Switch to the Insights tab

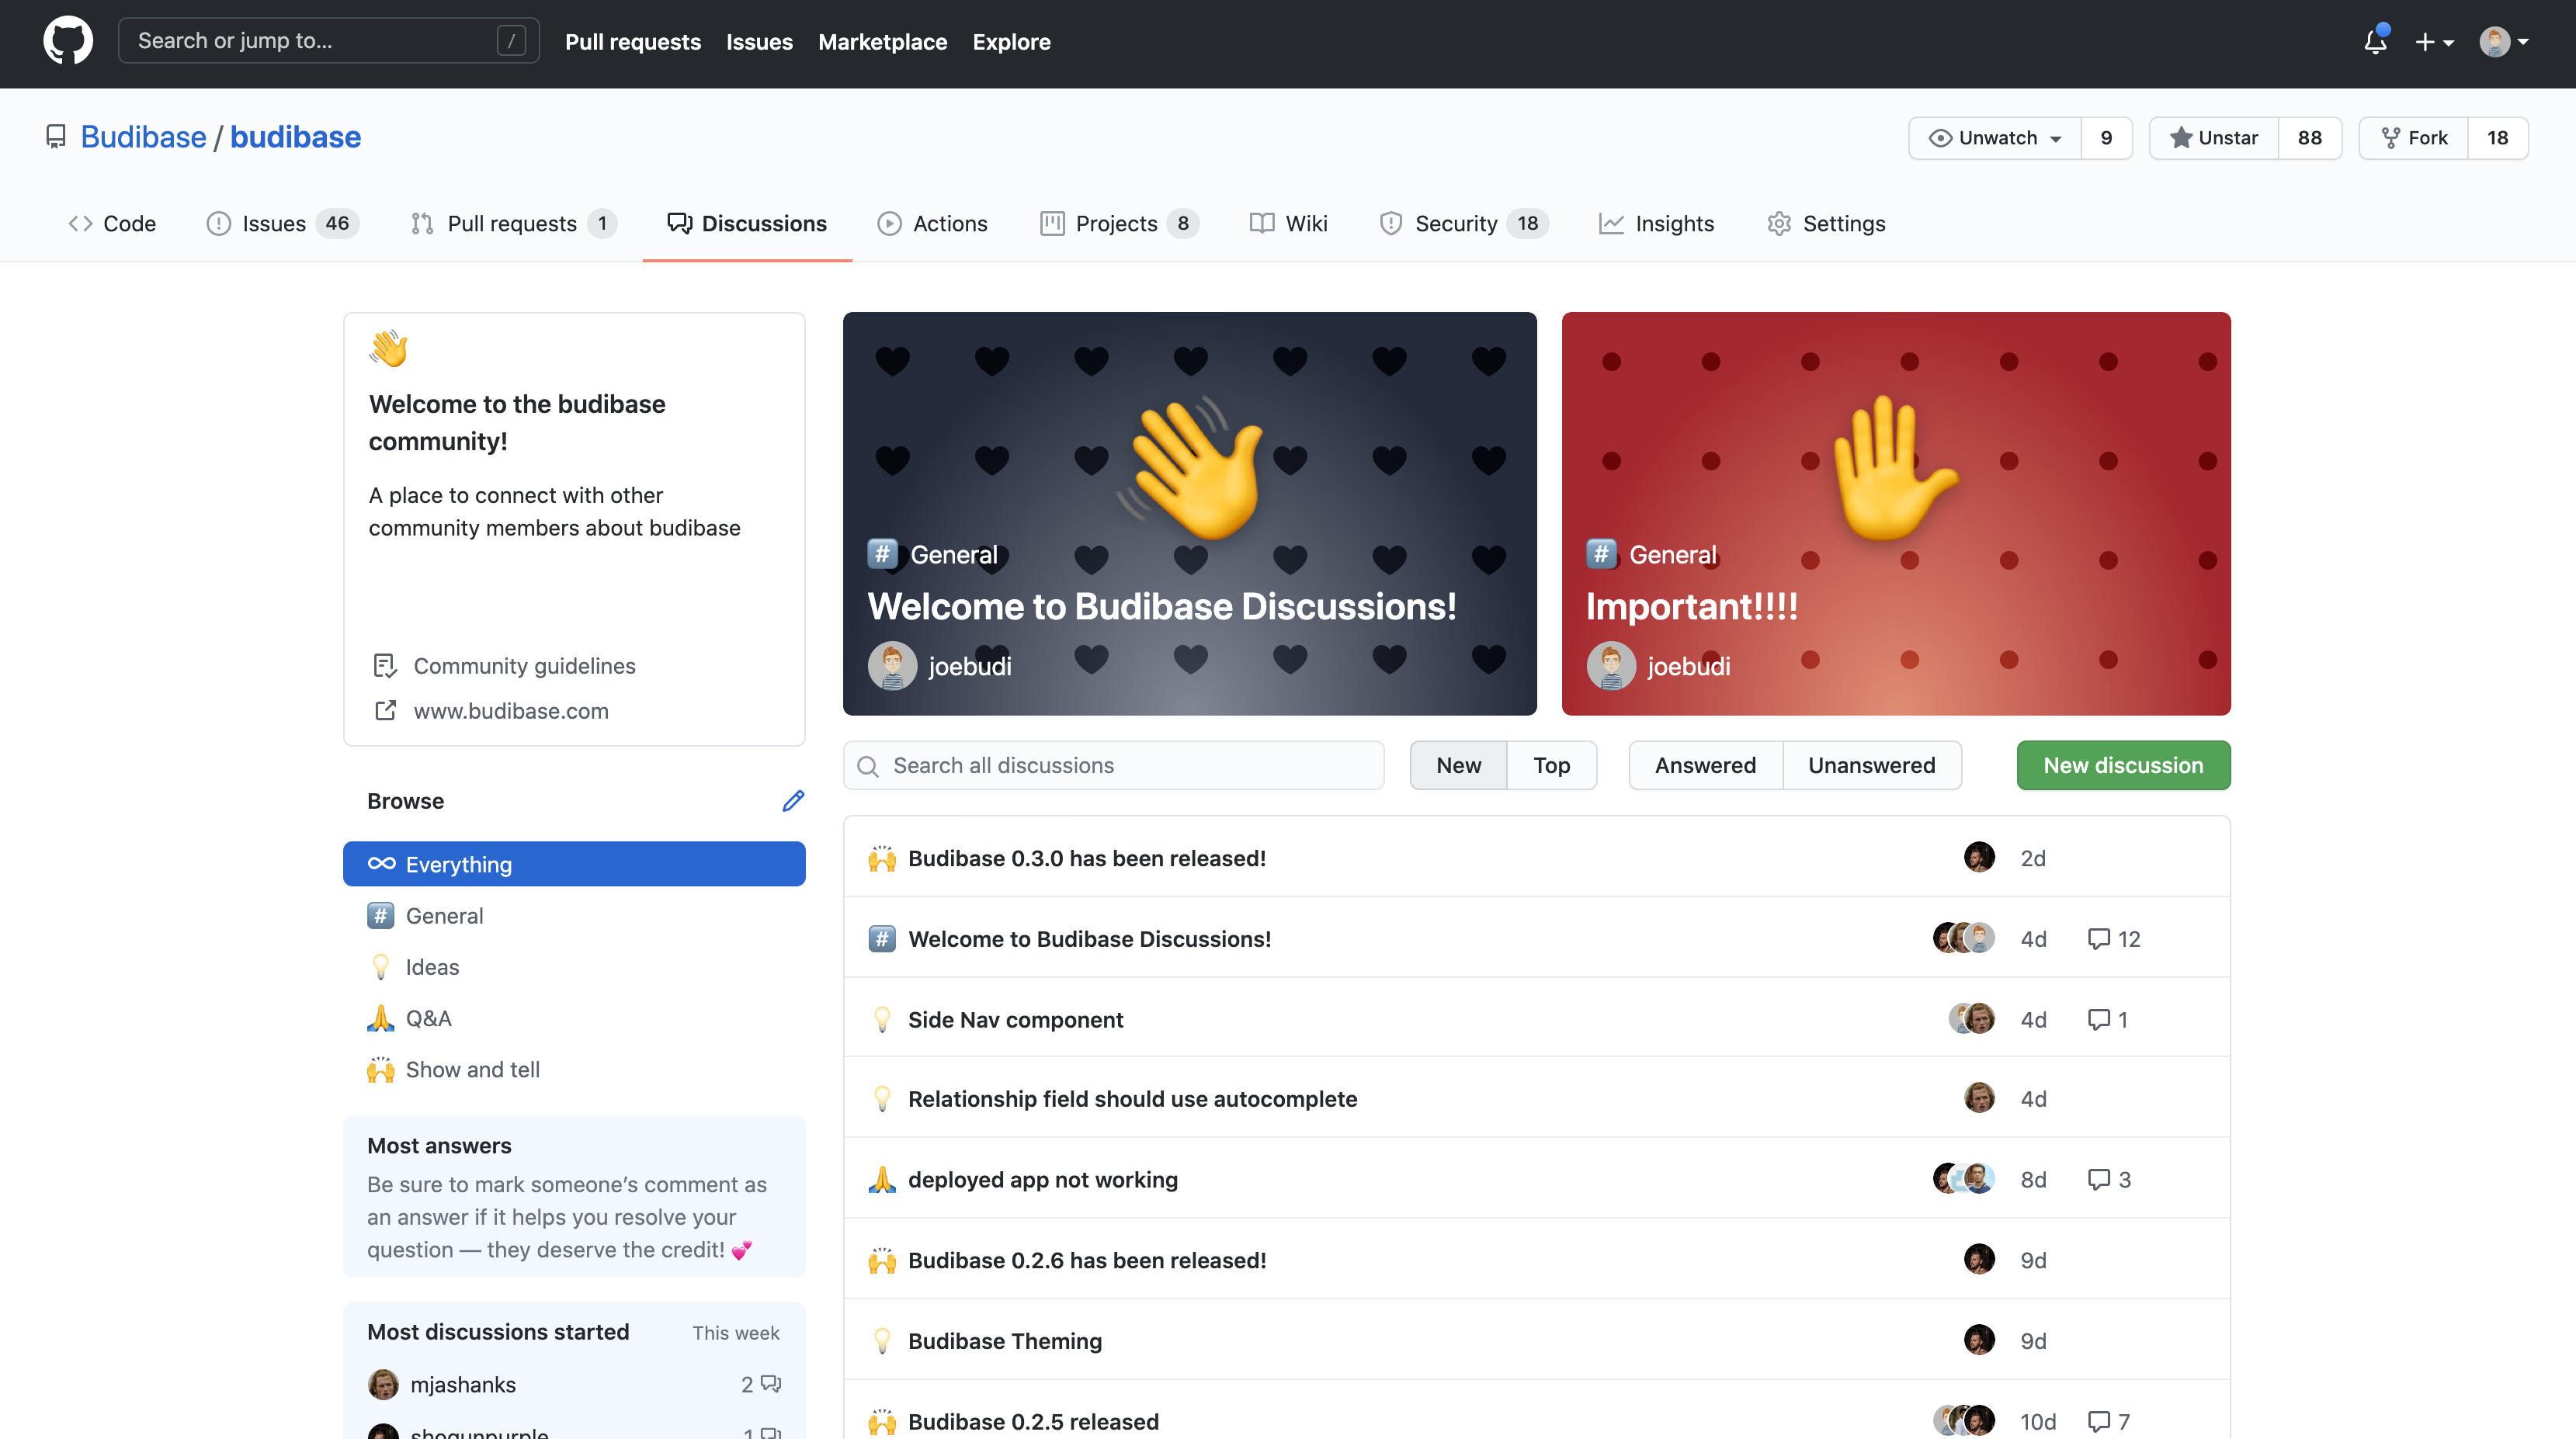tap(1655, 223)
